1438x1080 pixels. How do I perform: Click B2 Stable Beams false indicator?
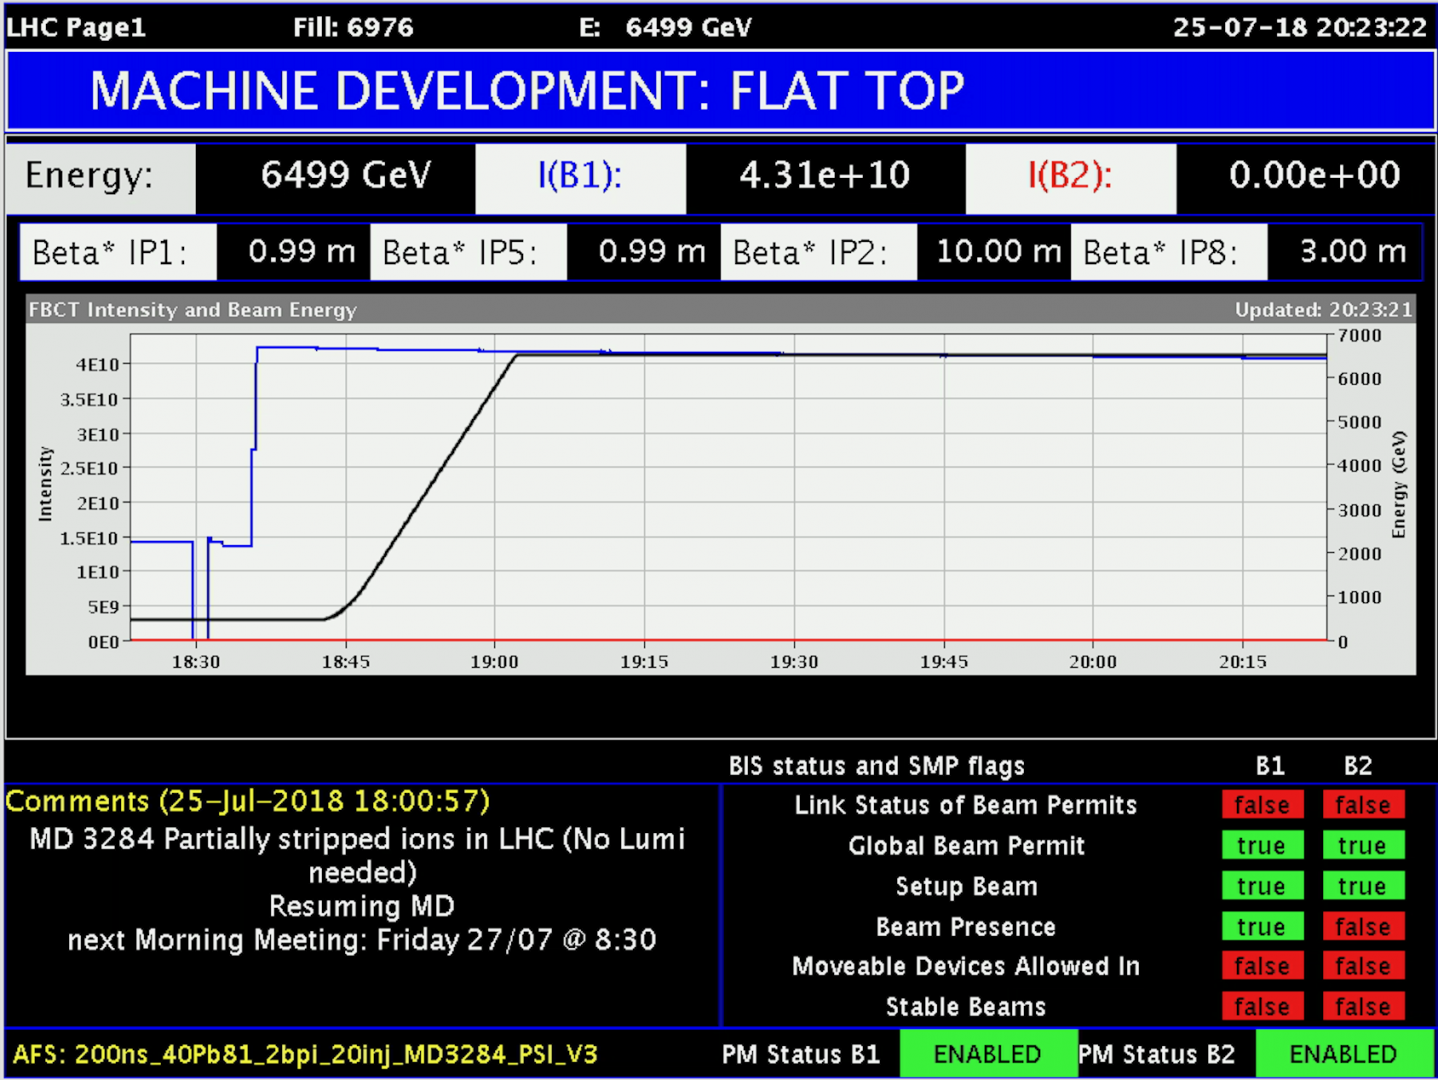tap(1363, 1006)
